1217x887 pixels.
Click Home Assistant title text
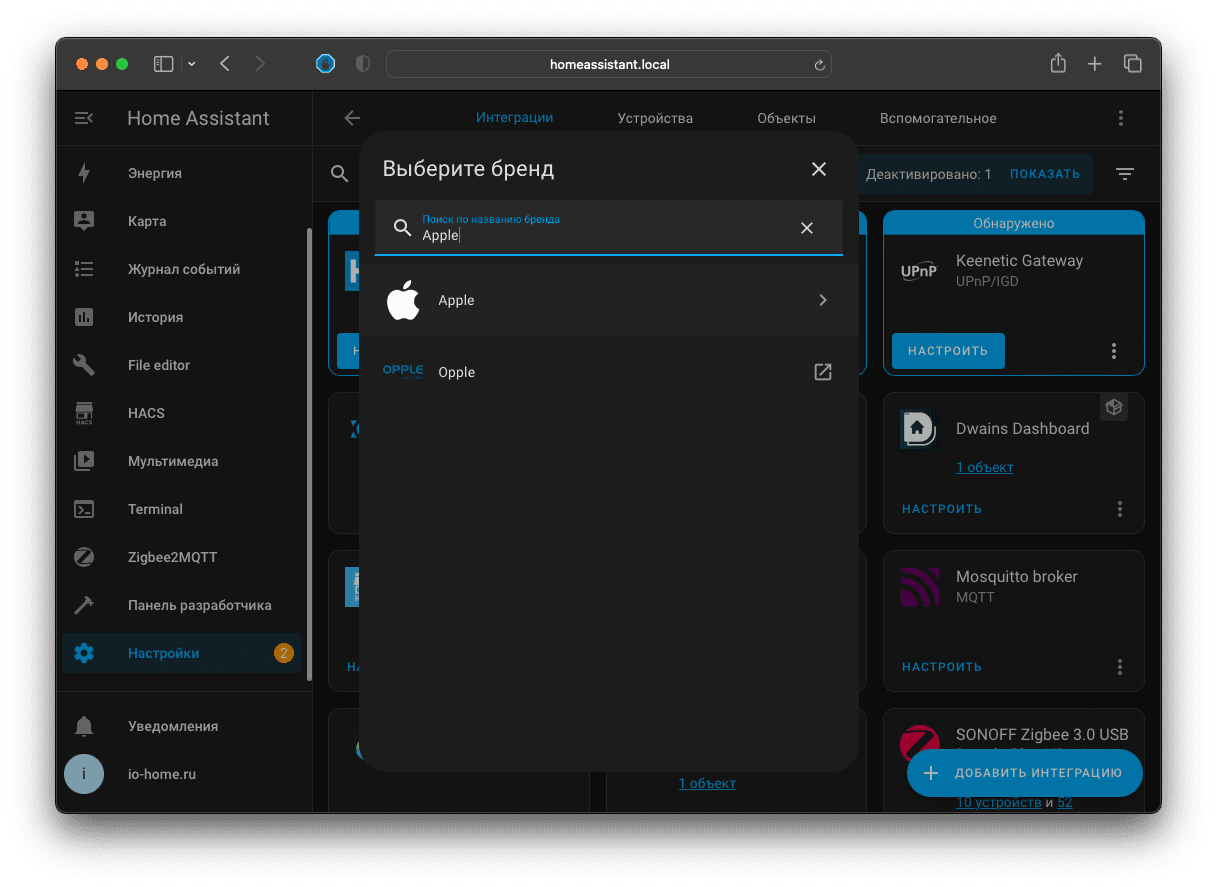tap(198, 118)
